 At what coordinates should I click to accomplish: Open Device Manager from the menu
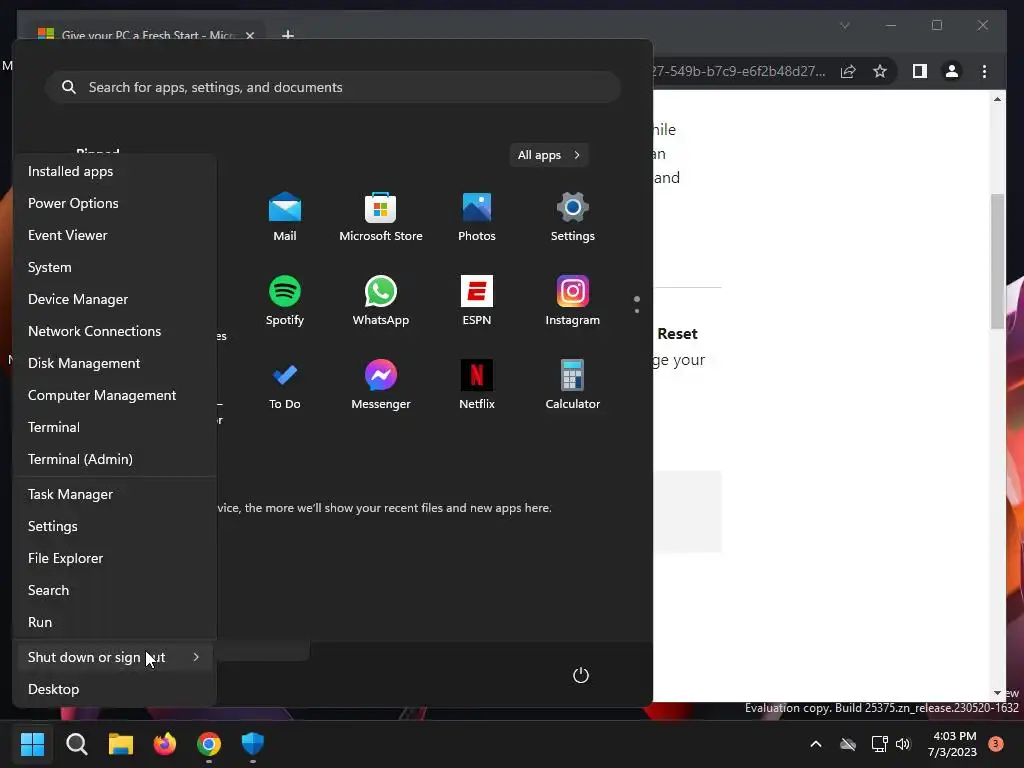click(114, 299)
